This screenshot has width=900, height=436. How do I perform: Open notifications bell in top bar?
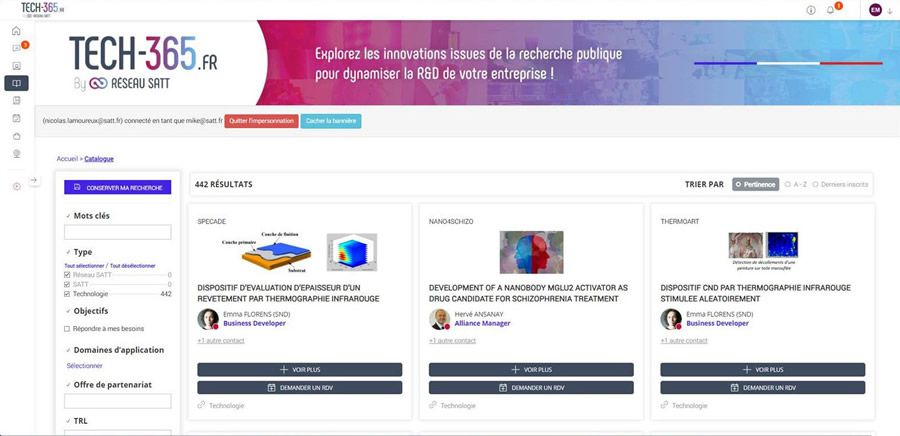831,10
